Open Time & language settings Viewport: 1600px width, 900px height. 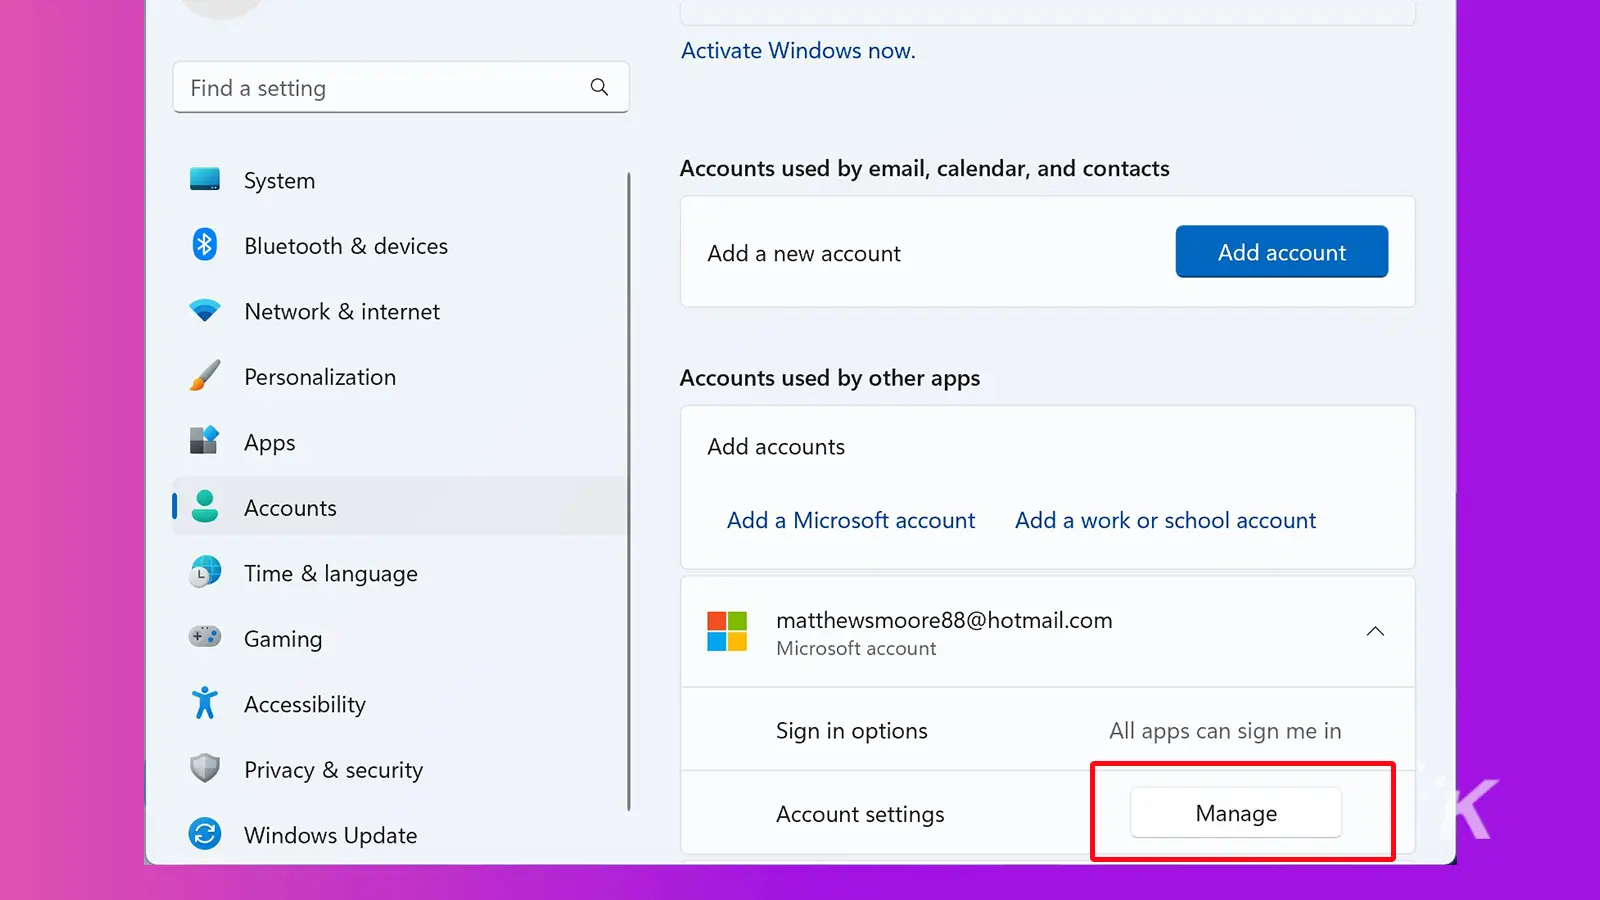400,573
